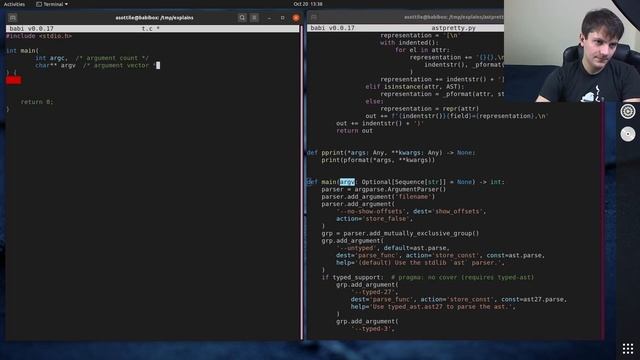Open hamburger menu in left terminal
The width and height of the screenshot is (640, 360).
254,18
